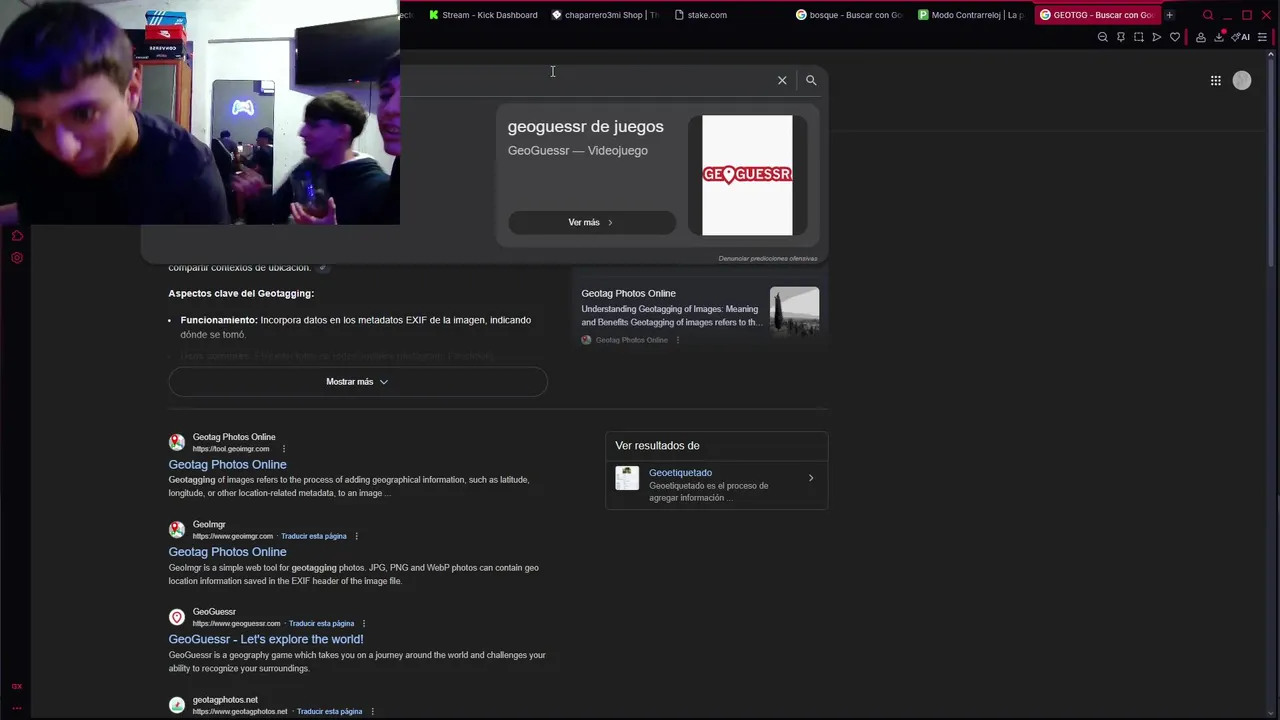Open the source card three-dot menu

click(x=678, y=340)
